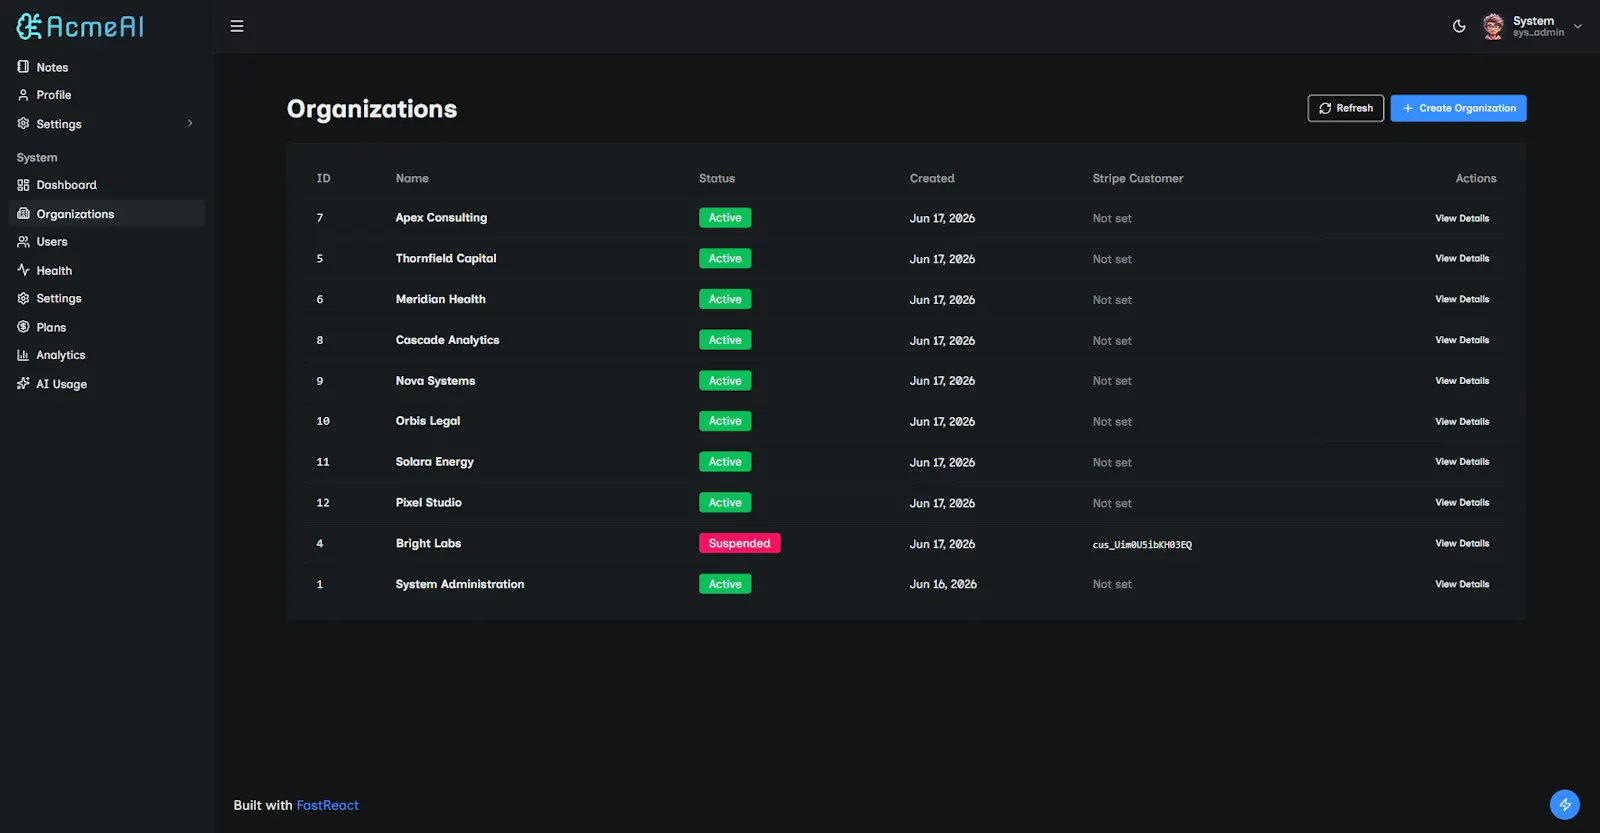Click the refresh arrows icon
The width and height of the screenshot is (1600, 833).
(1325, 108)
